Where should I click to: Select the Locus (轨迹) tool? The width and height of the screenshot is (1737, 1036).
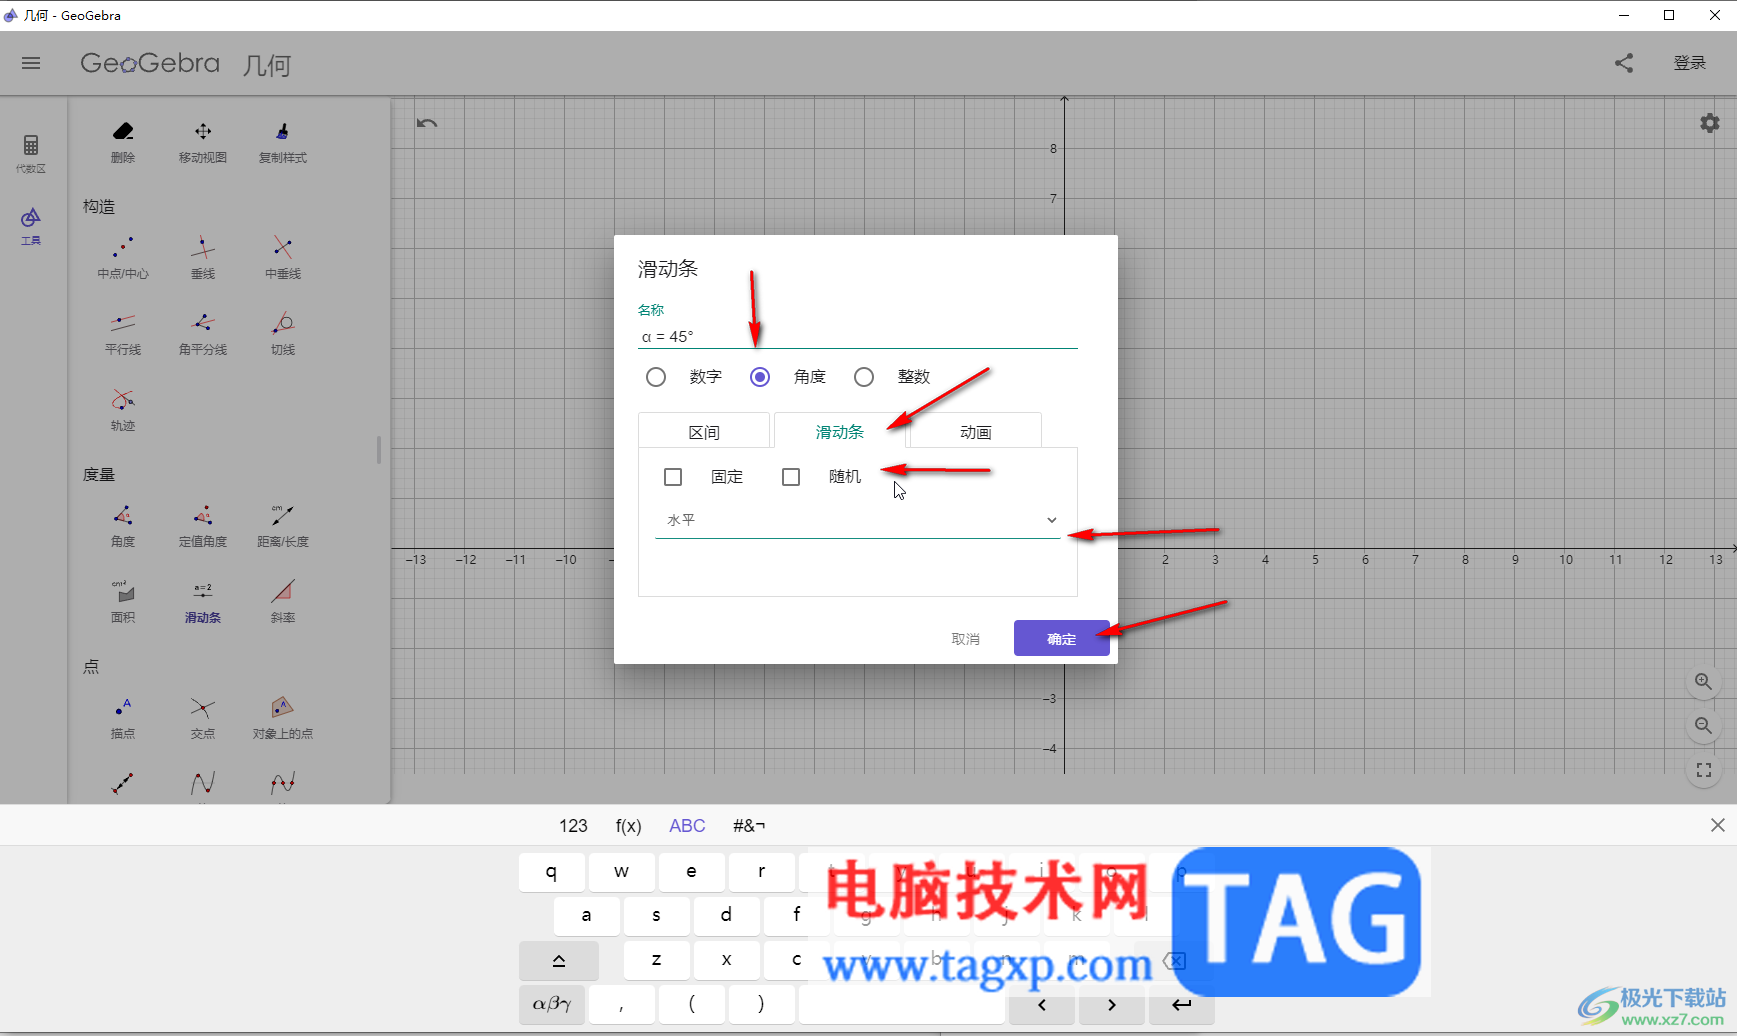123,410
